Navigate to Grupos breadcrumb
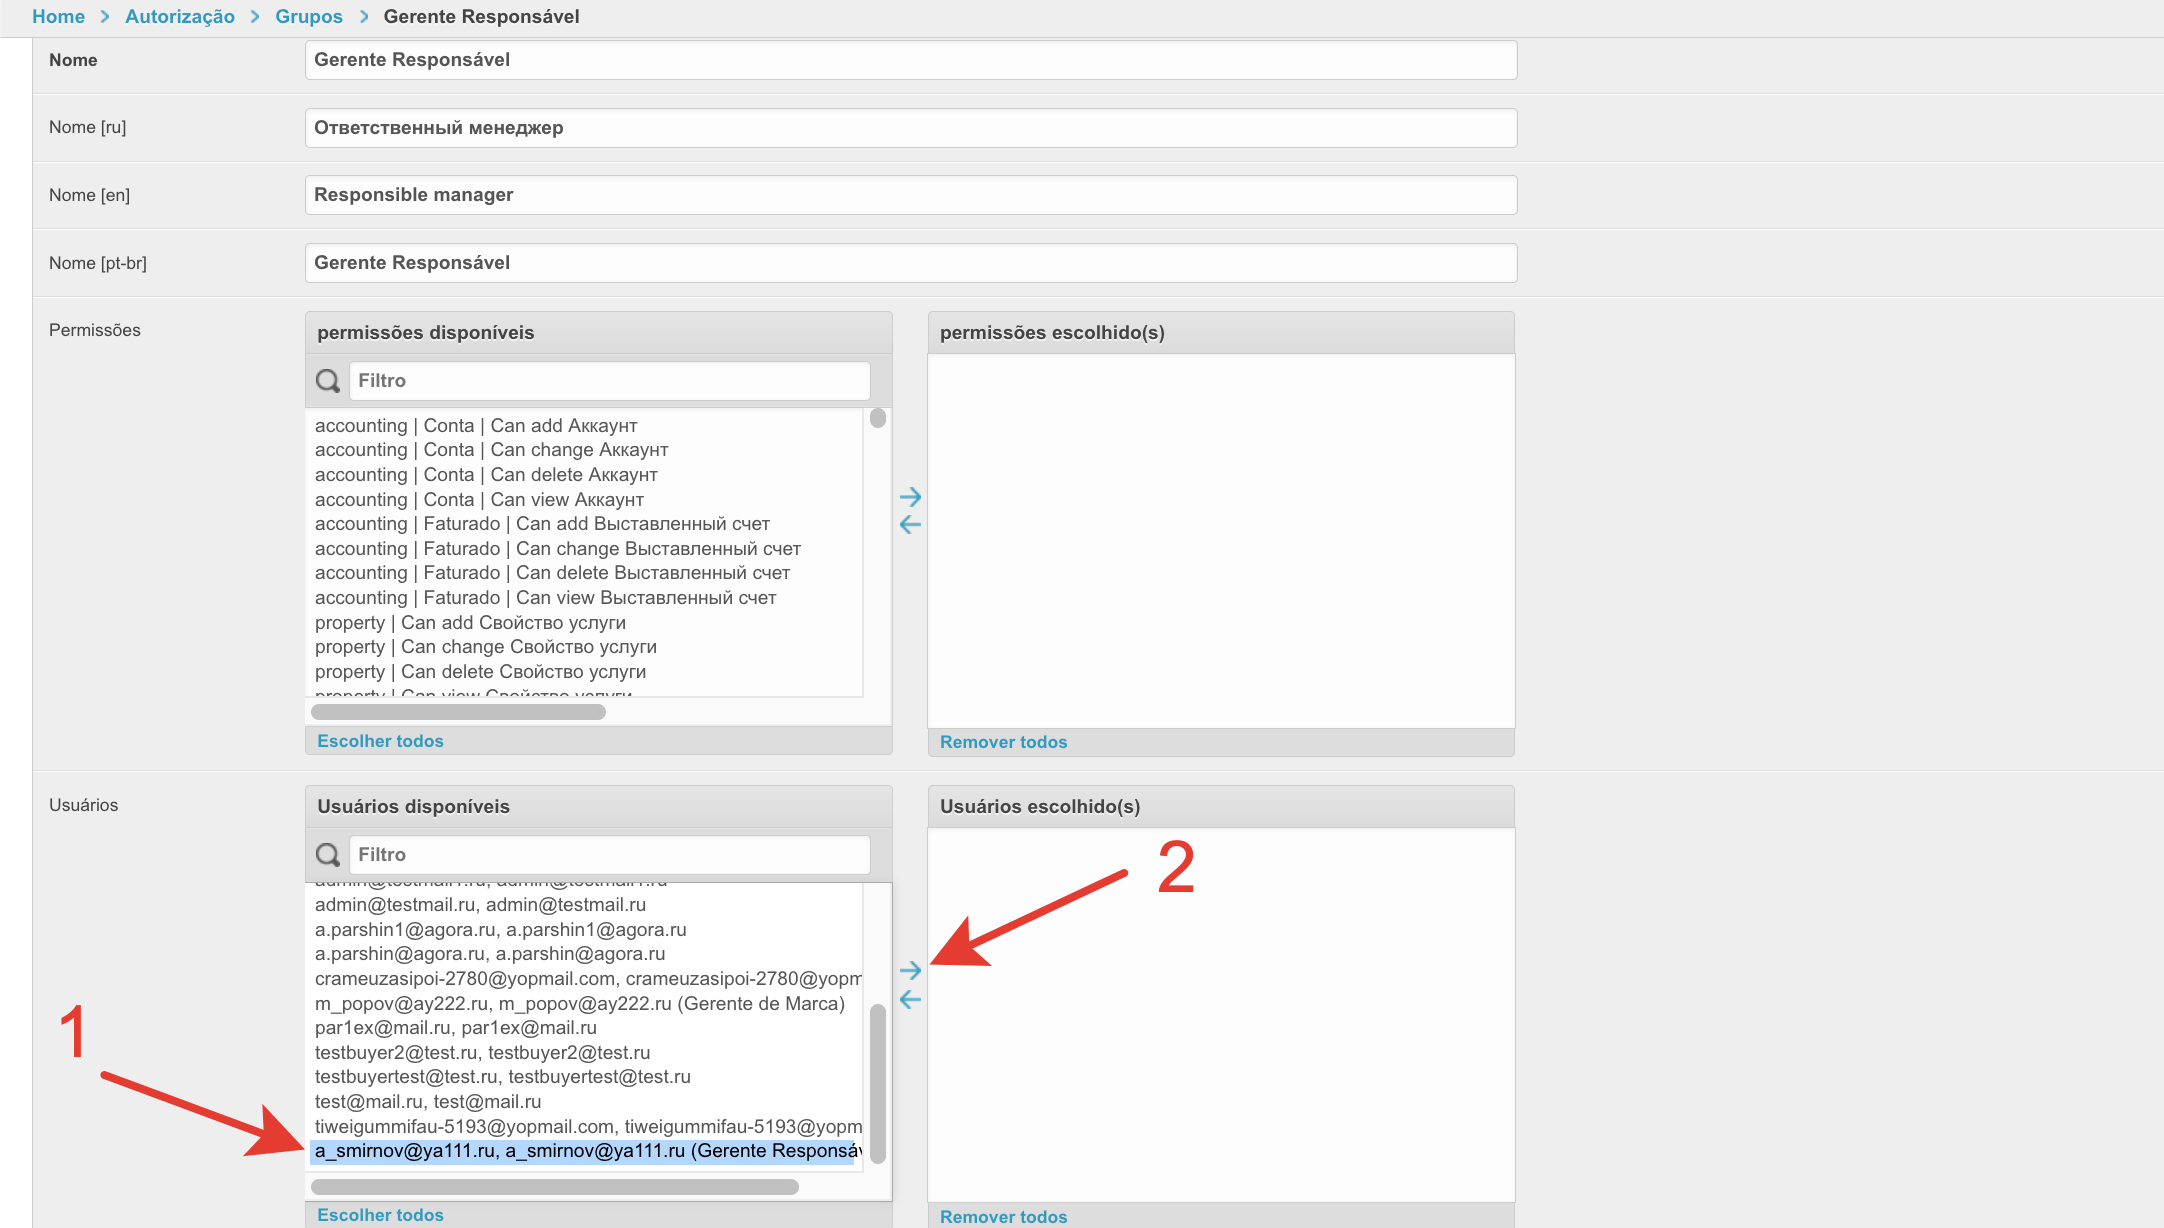Viewport: 2164px width, 1228px height. 309,17
